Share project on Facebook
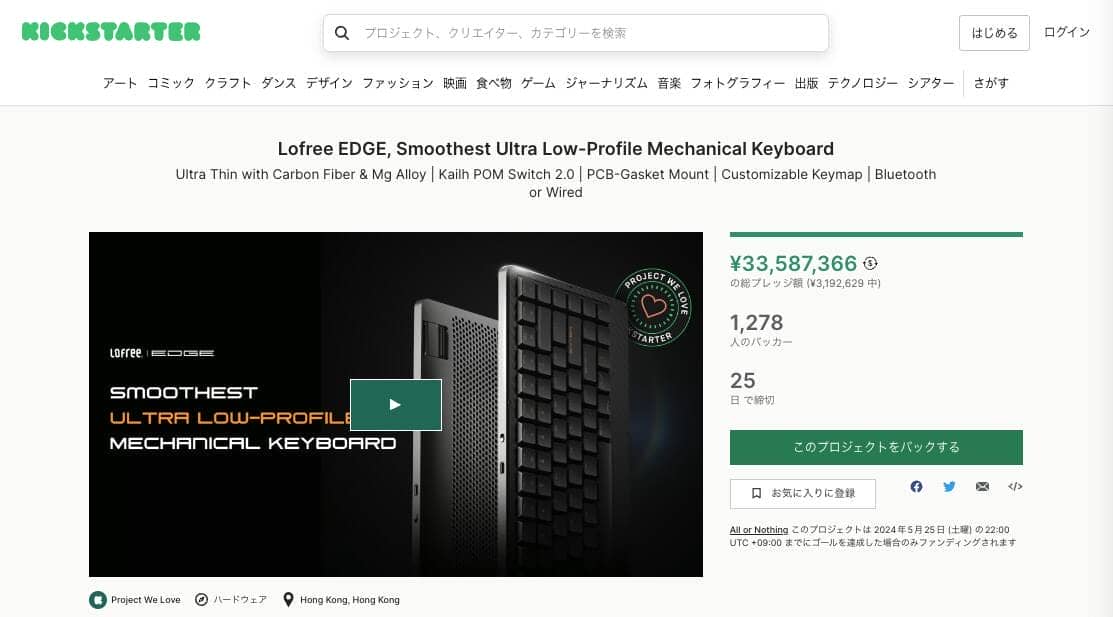The height and width of the screenshot is (617, 1113). coord(916,486)
